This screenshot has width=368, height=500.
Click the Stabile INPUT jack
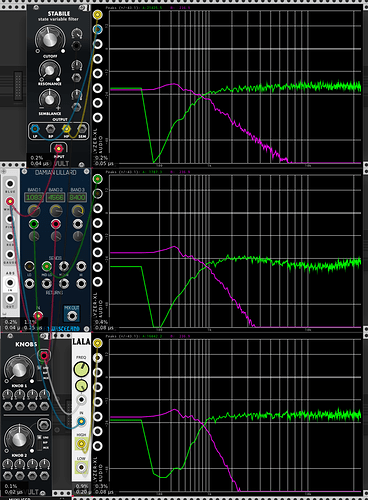tap(58, 148)
